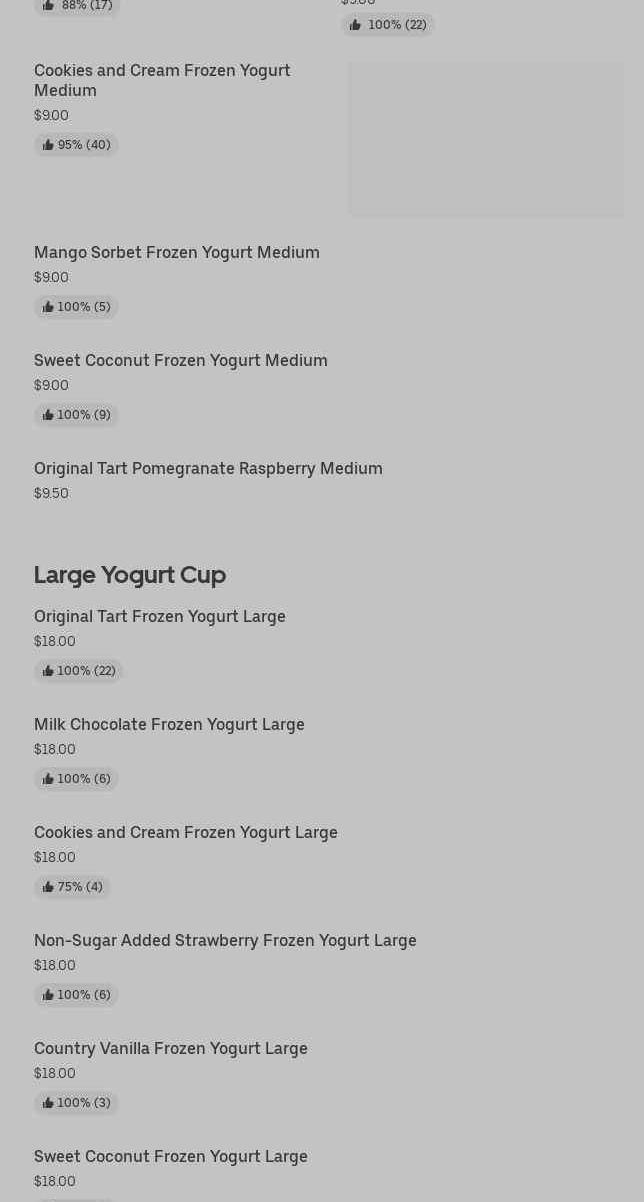Viewport: 644px width, 1202px height.
Task: Click the Cookies and Cream Medium item image
Action: pos(486,139)
